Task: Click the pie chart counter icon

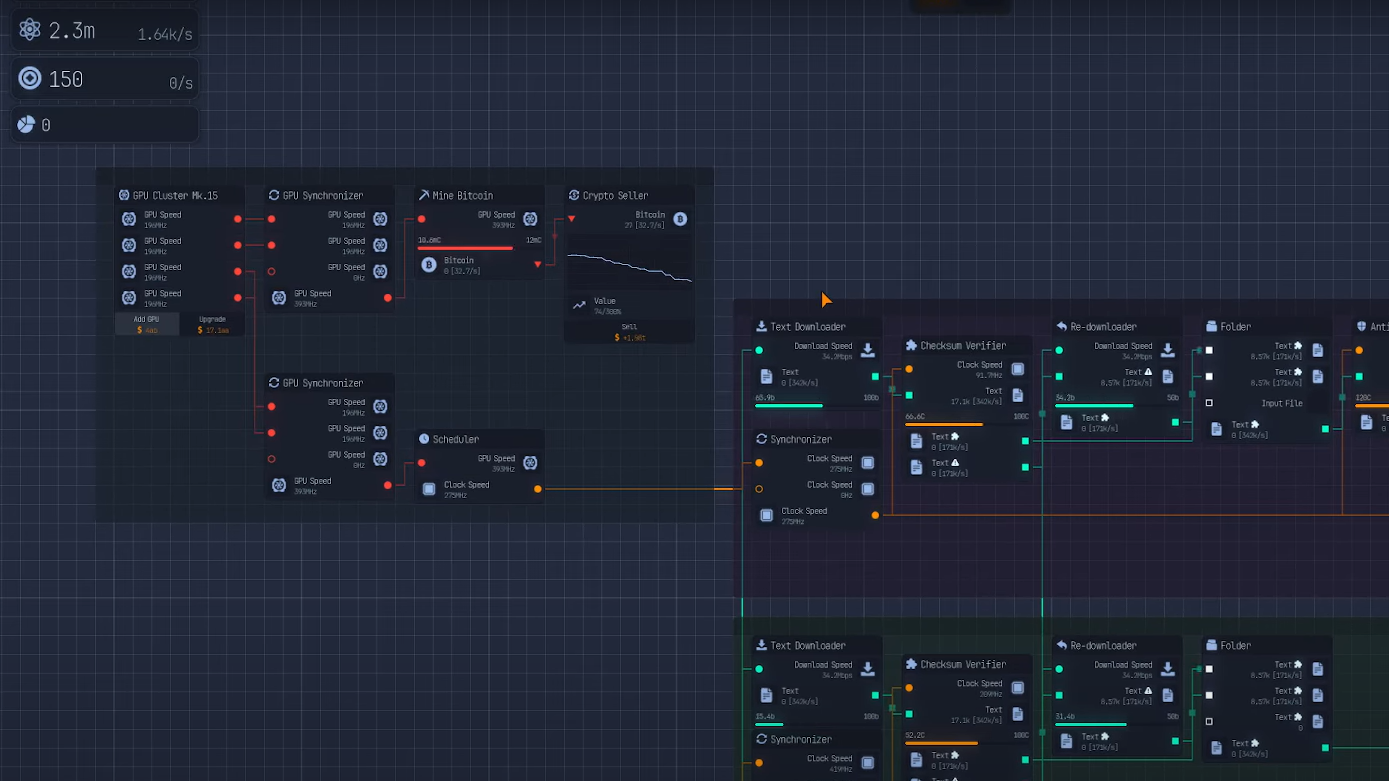Action: point(26,125)
